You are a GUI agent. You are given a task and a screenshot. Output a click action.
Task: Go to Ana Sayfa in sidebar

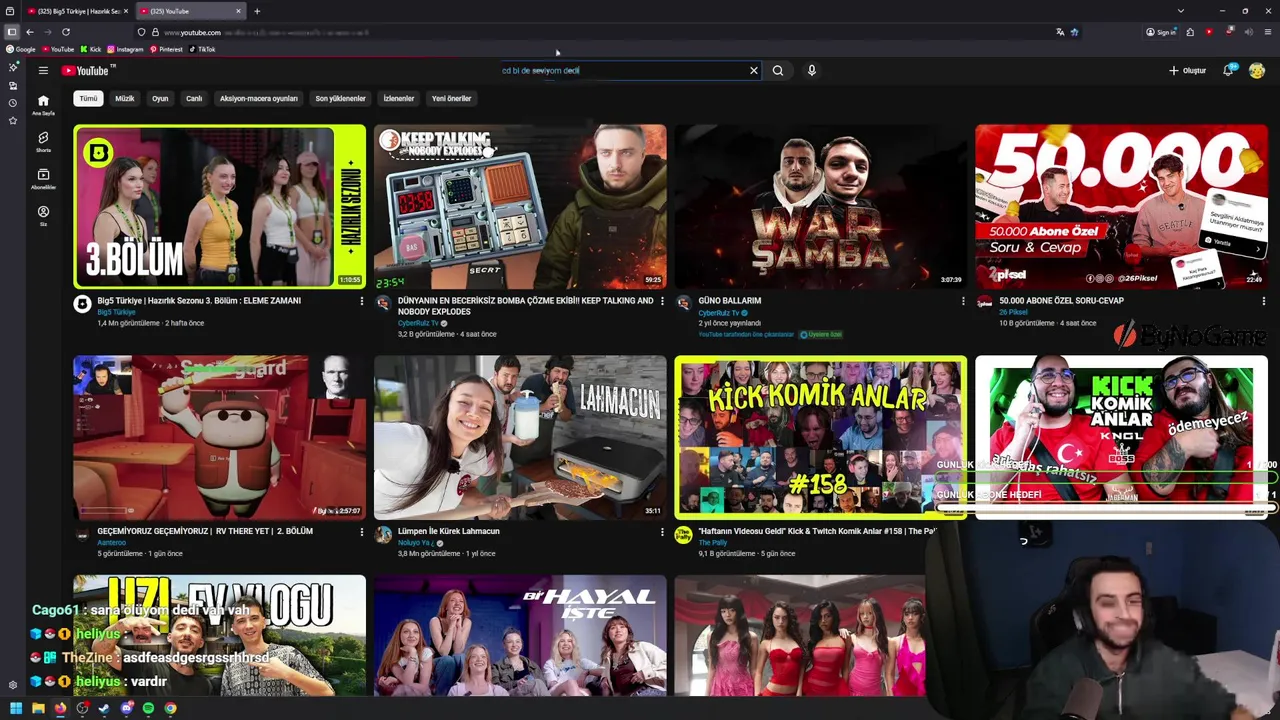(x=43, y=105)
